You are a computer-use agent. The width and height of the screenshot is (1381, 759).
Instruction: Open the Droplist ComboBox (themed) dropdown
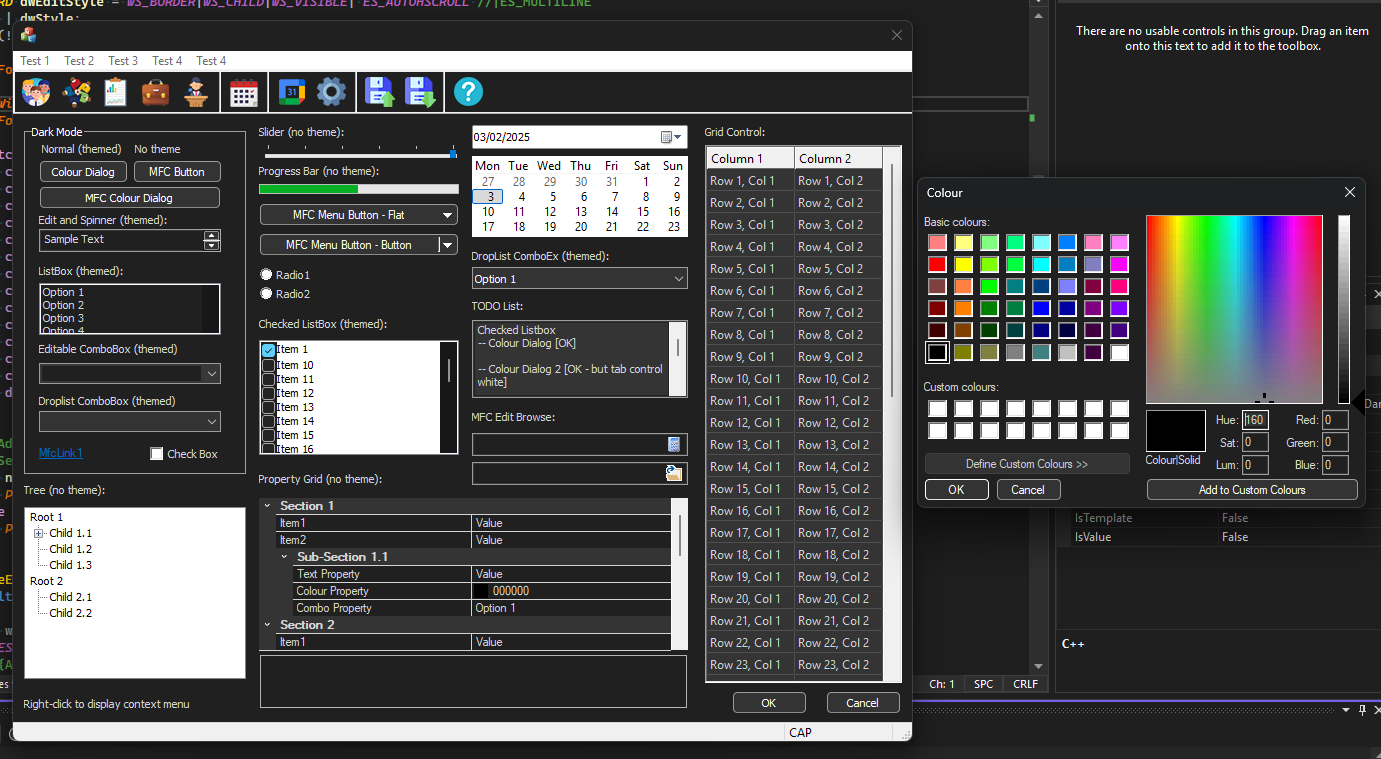[129, 422]
